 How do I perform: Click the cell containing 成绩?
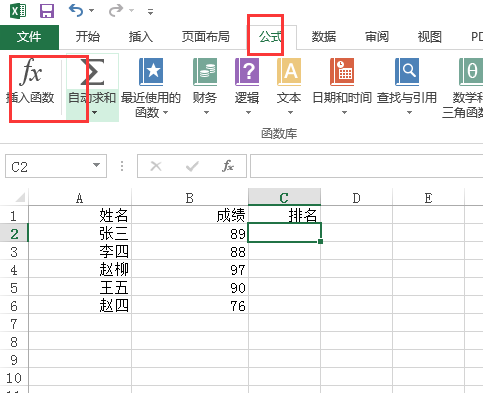pos(190,215)
